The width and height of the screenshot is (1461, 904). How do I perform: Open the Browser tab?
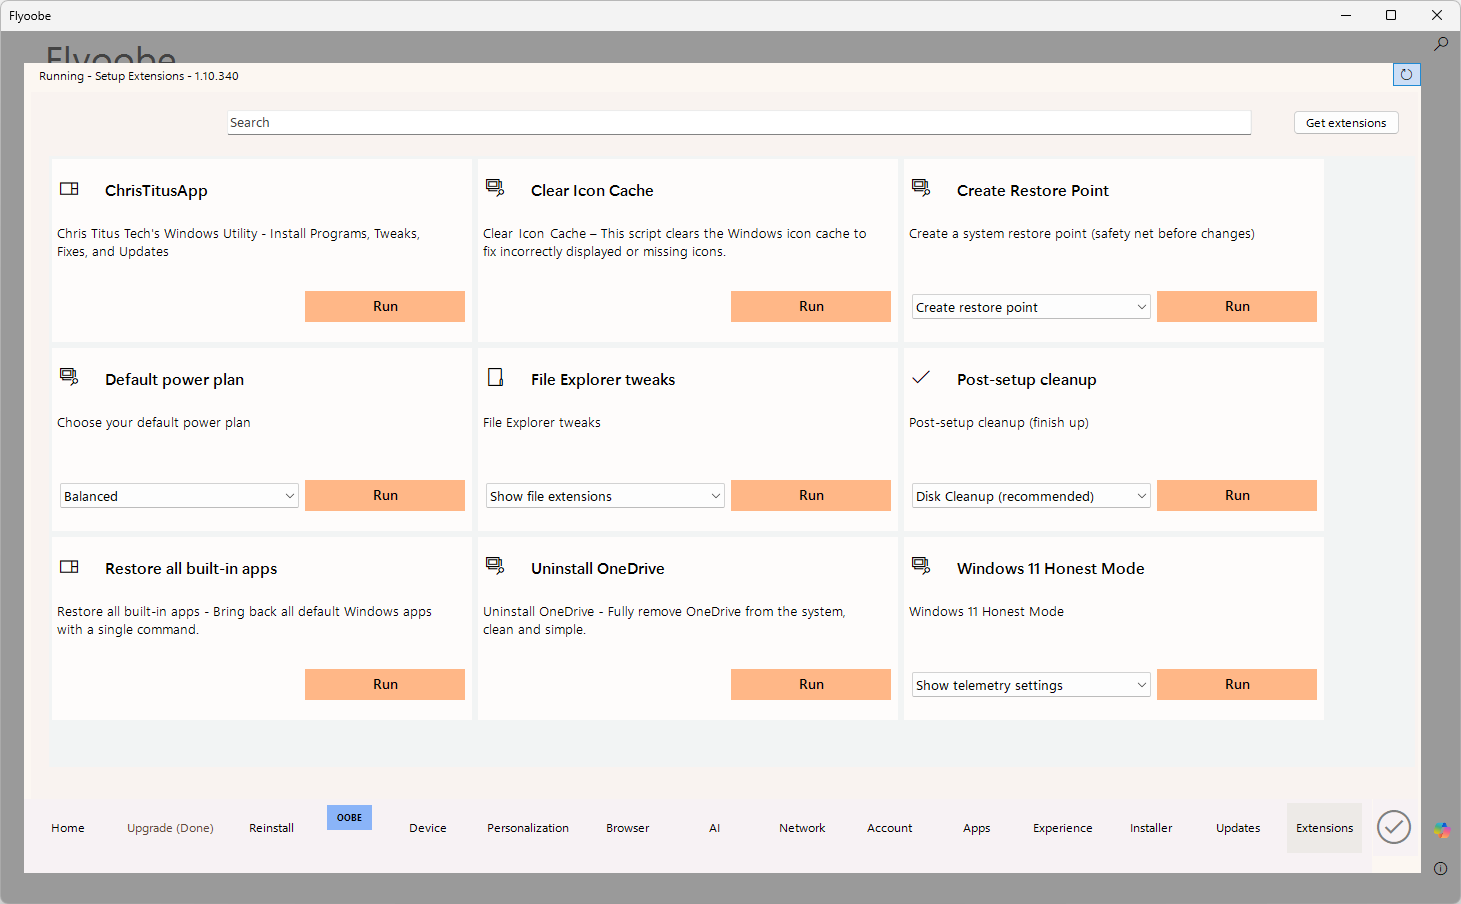pos(628,828)
